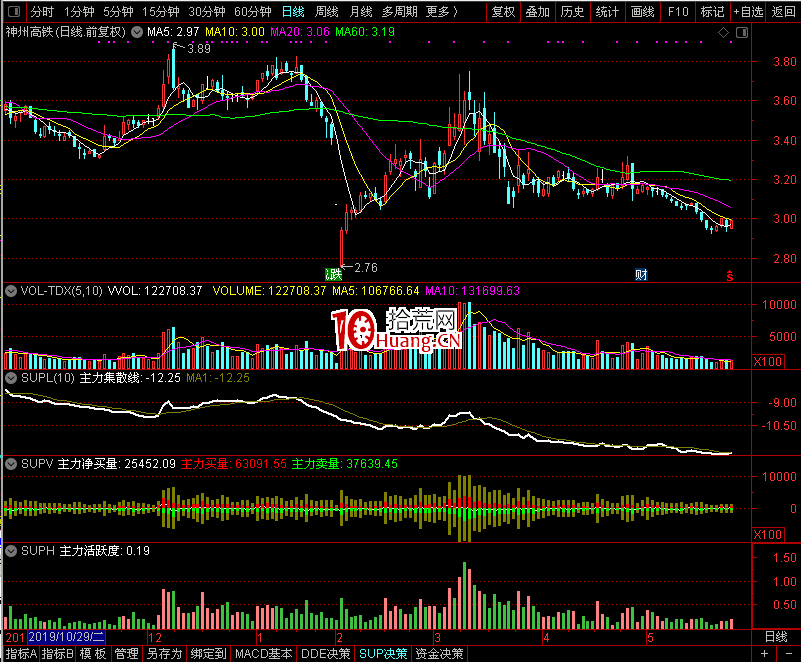Switch to 日线 daily chart

click(x=293, y=11)
